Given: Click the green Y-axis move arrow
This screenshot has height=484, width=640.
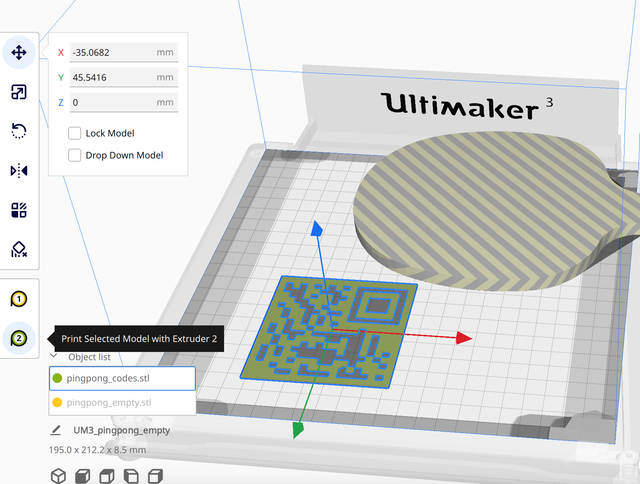Looking at the screenshot, I should point(298,430).
